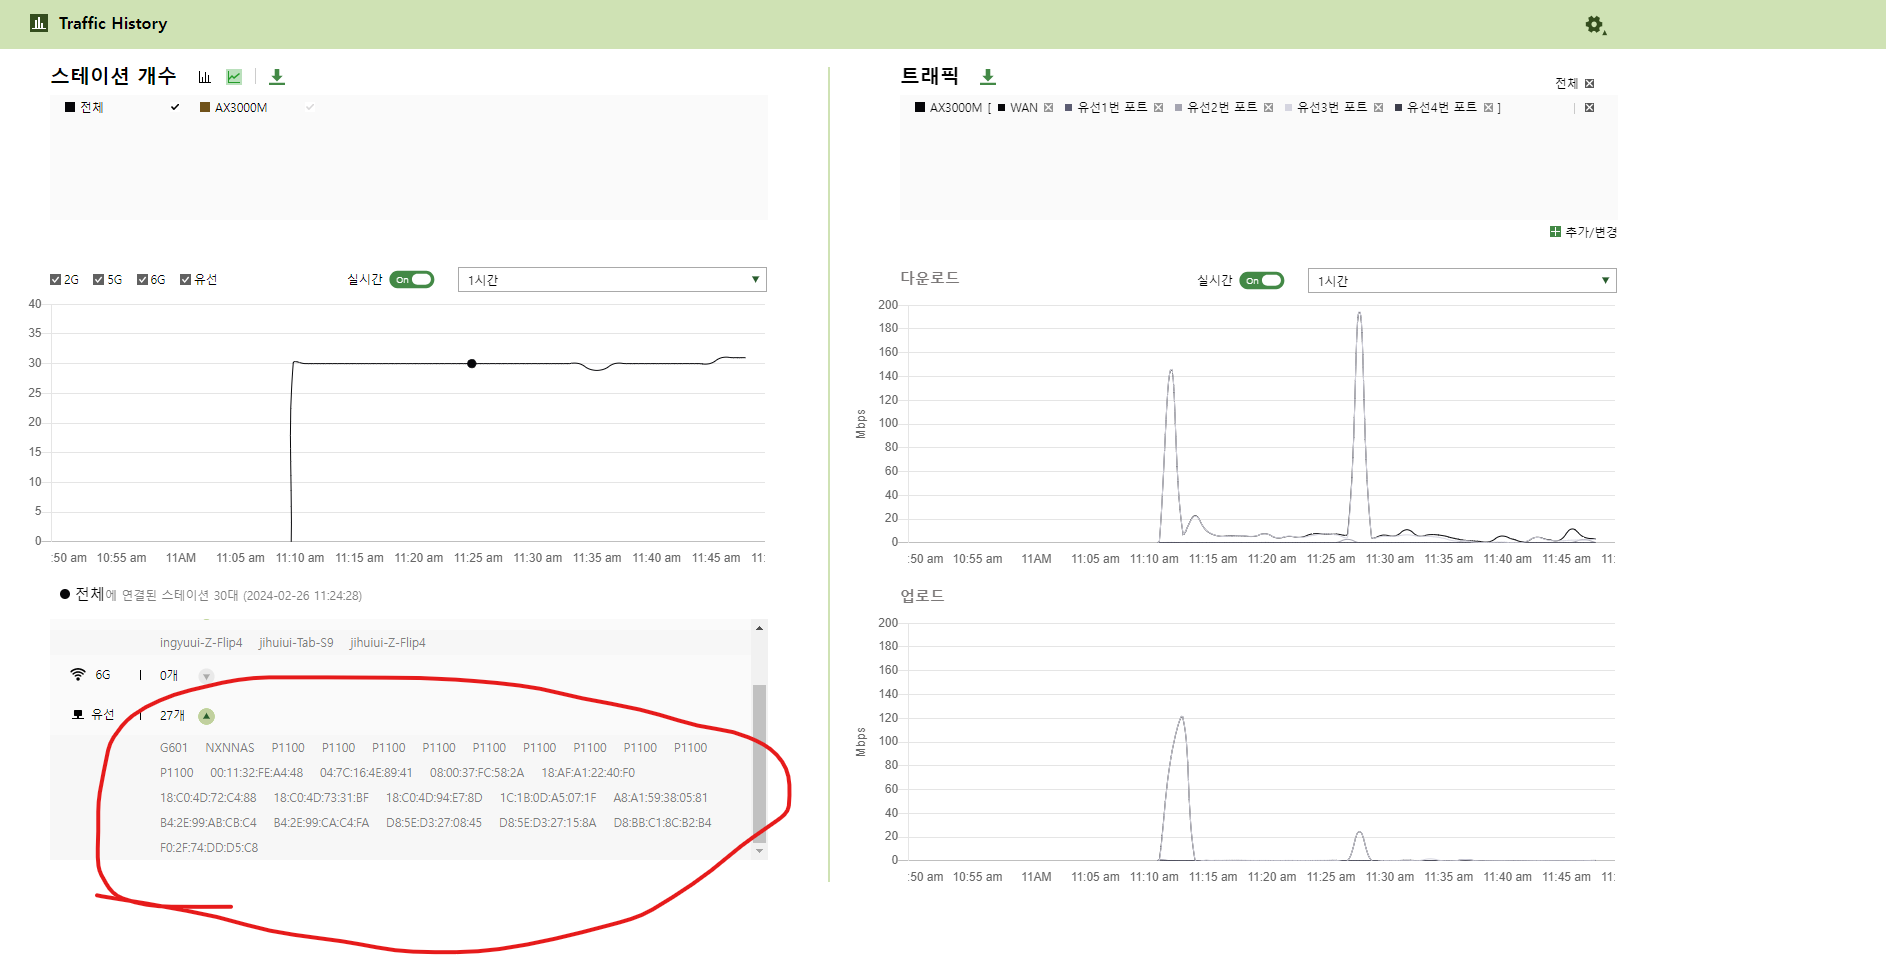Click the Traffic History chart icon
The height and width of the screenshot is (956, 1886).
tap(39, 23)
